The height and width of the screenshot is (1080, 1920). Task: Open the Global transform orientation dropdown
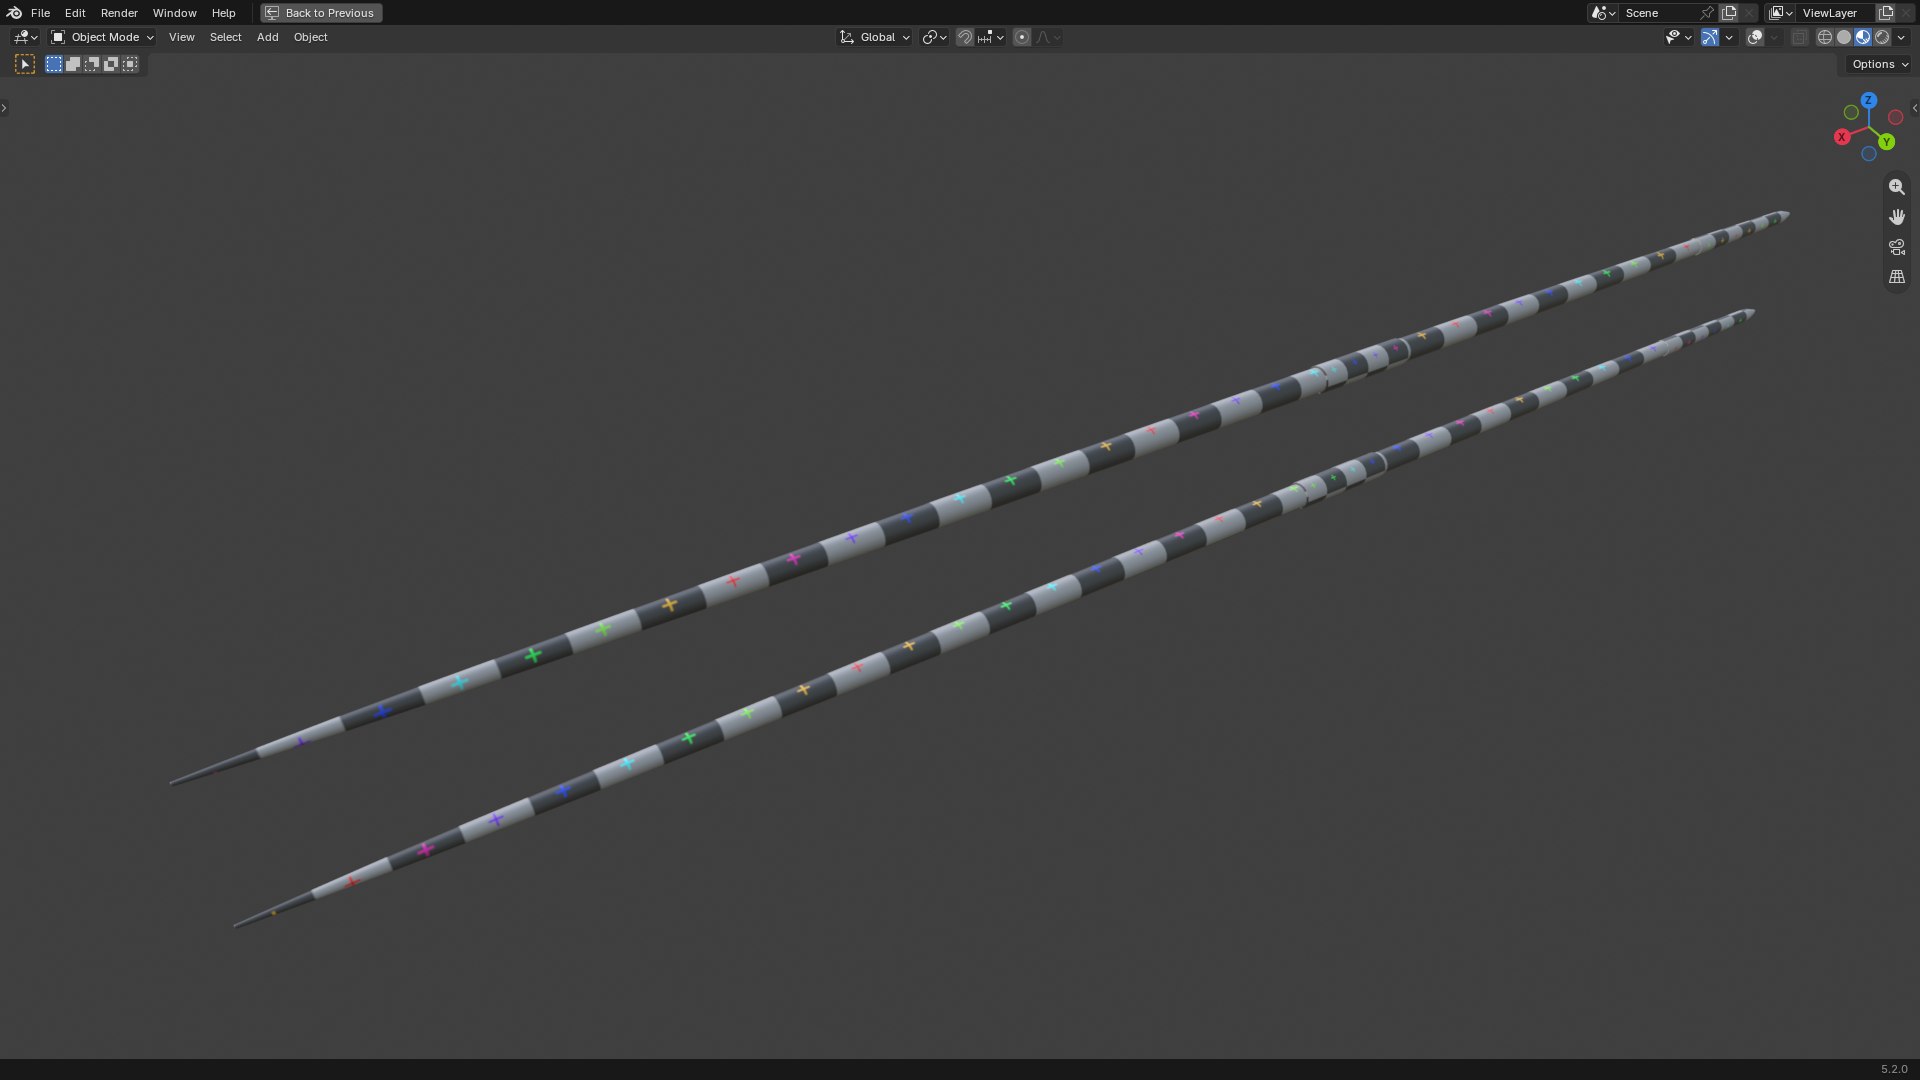pyautogui.click(x=874, y=37)
